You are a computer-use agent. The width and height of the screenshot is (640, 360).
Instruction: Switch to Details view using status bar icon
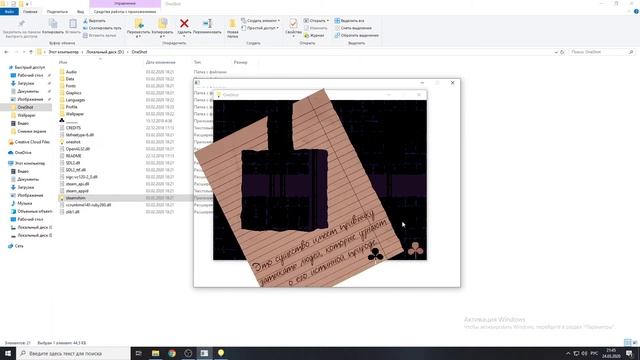[x=627, y=342]
